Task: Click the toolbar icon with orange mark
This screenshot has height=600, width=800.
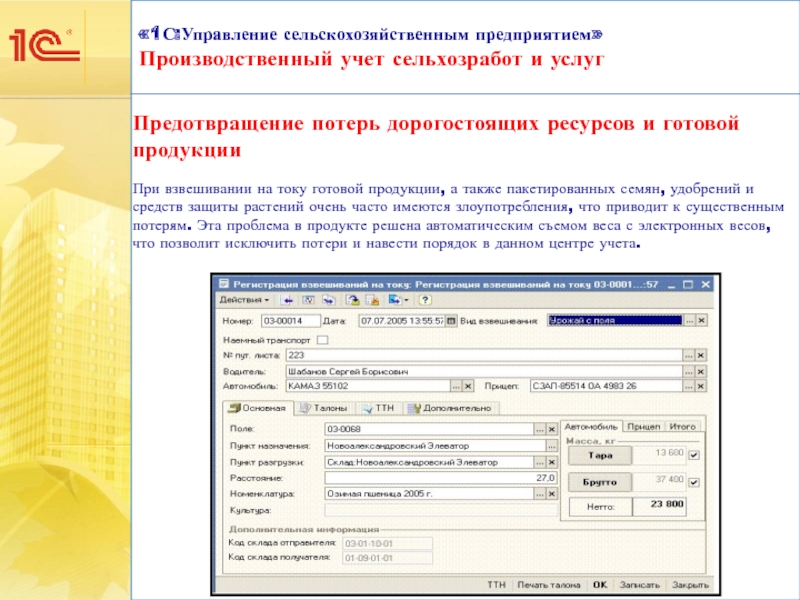Action: [x=372, y=300]
